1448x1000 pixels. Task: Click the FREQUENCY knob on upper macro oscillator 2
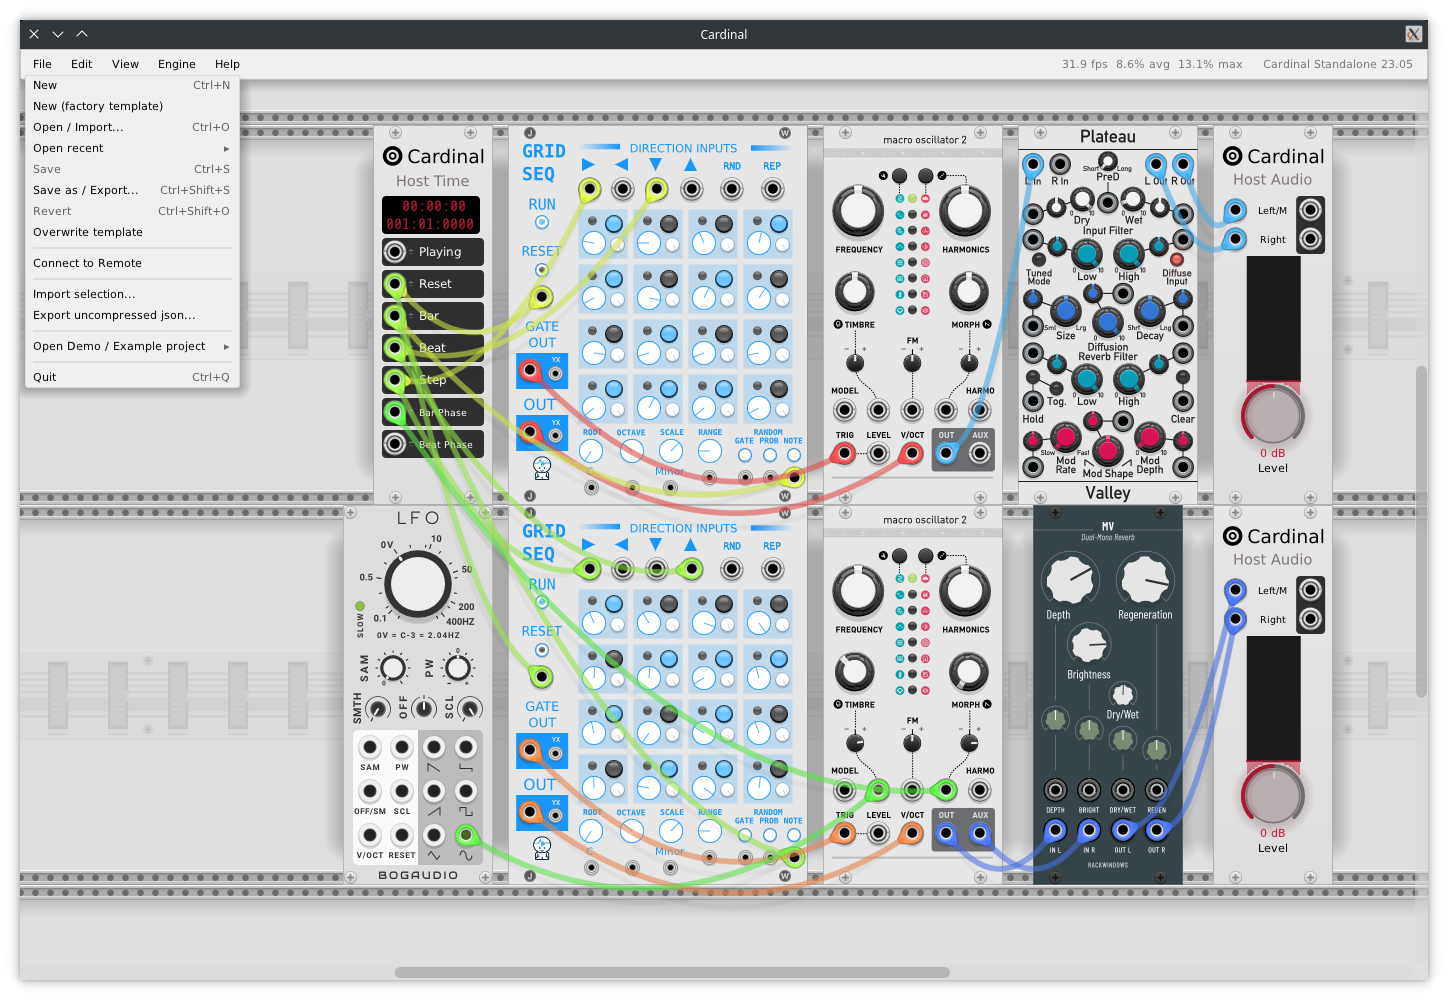click(858, 210)
